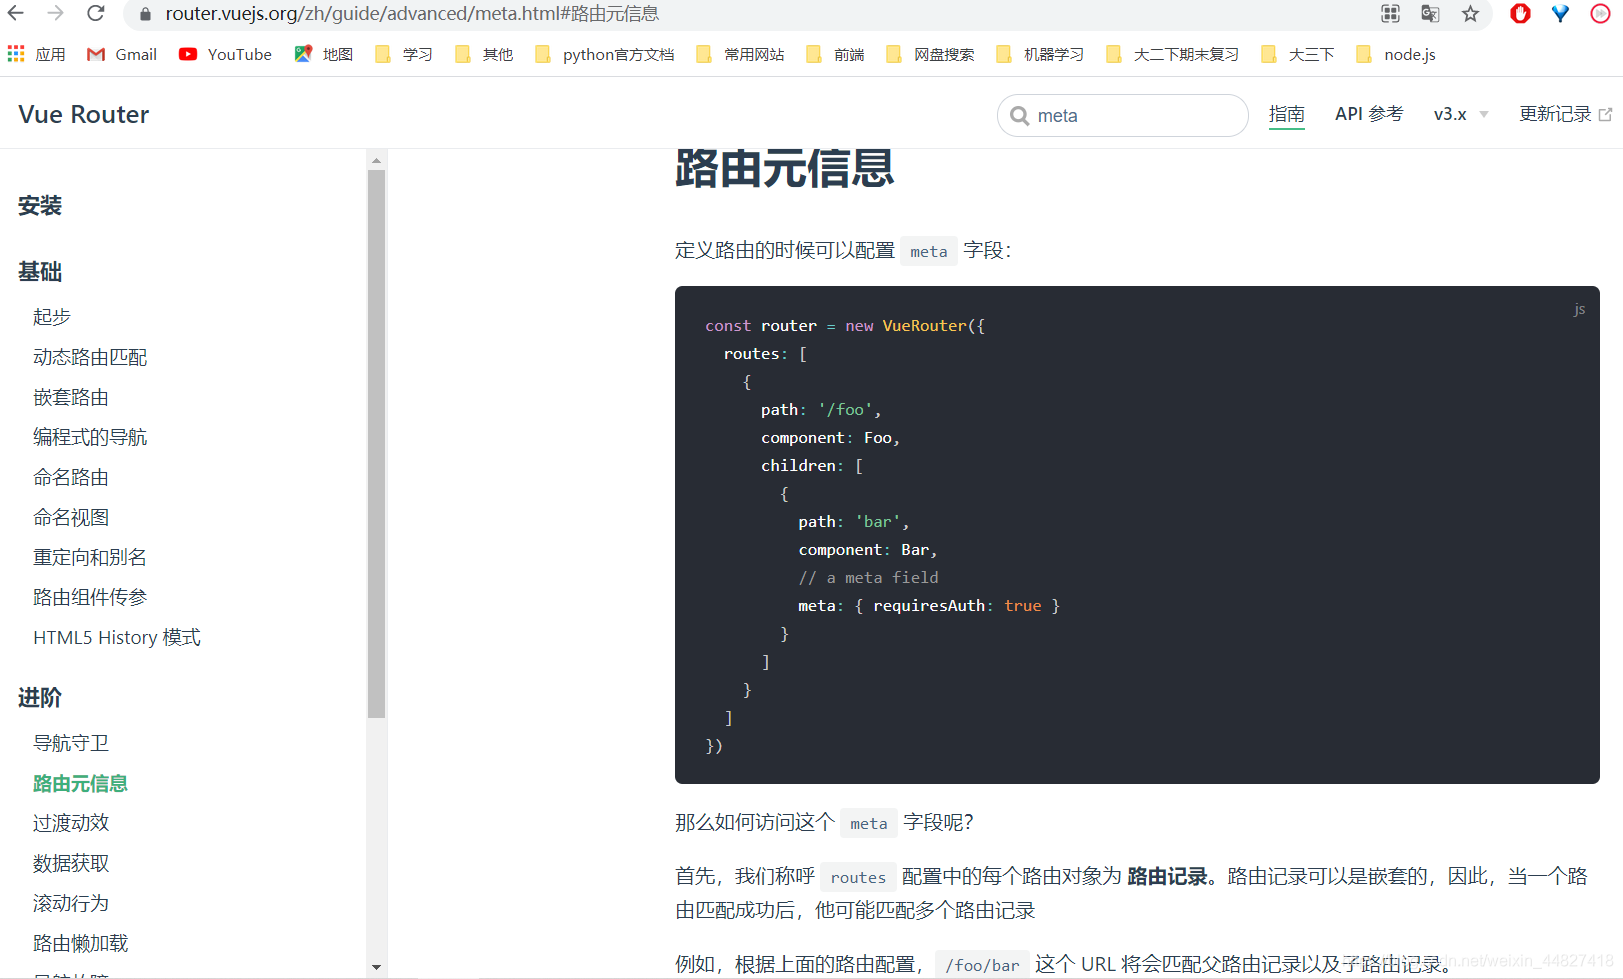Expand the 前端 bookmarks folder
This screenshot has width=1623, height=979.
848,54
